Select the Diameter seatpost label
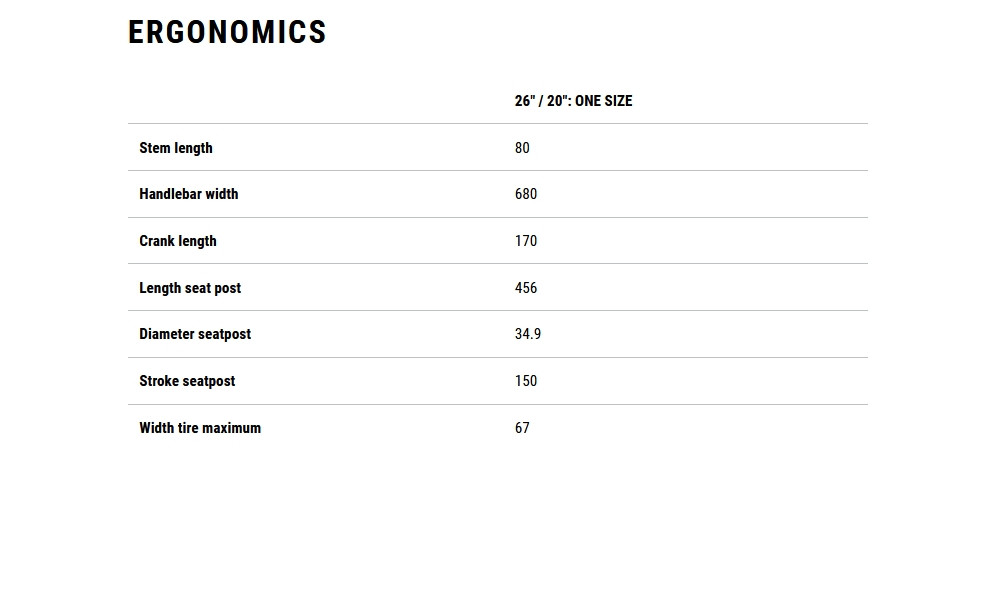Image resolution: width=1000 pixels, height=600 pixels. tap(195, 334)
